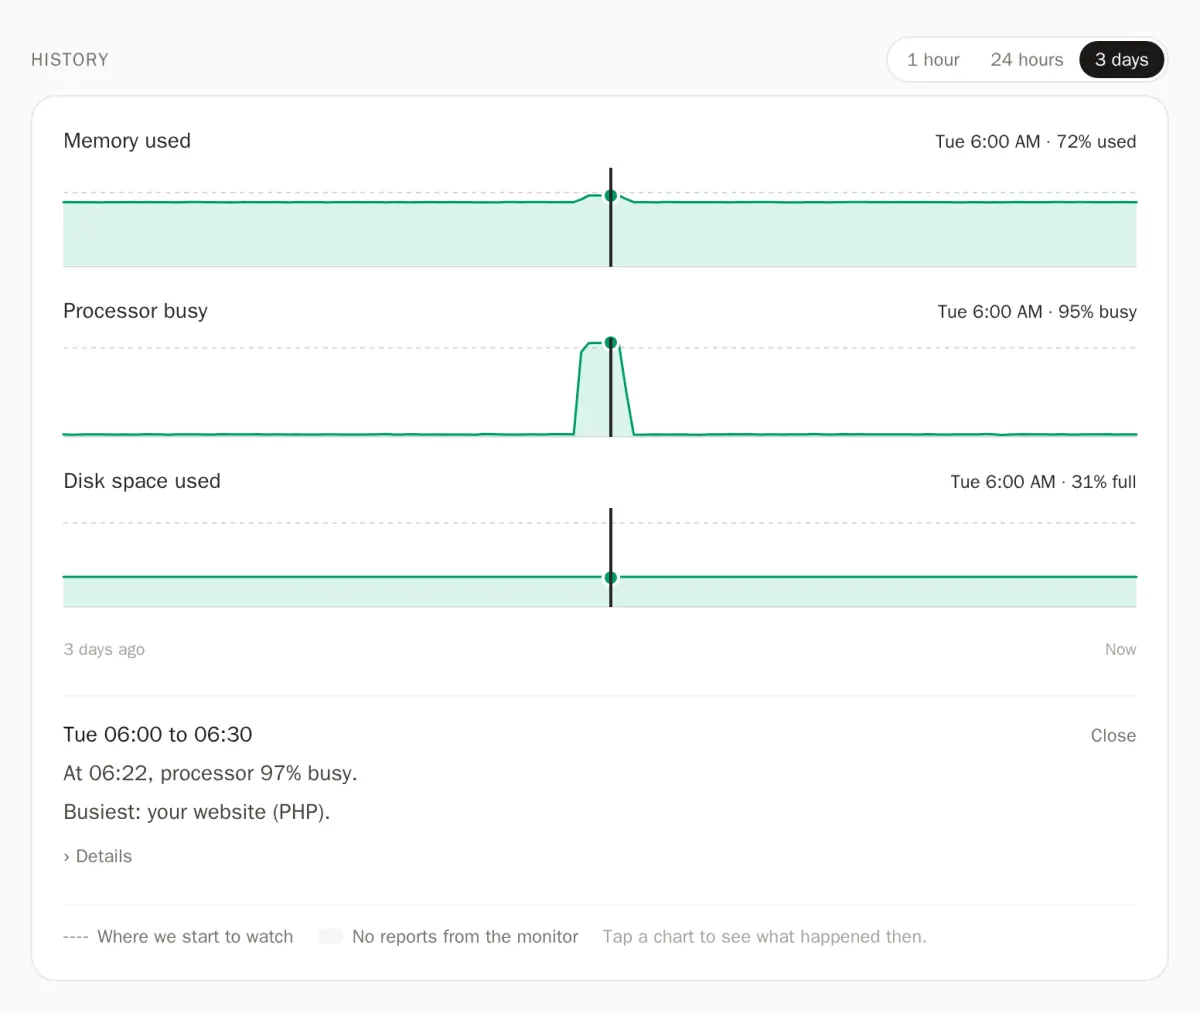Click the Processor busy spike marker dot

(611, 342)
